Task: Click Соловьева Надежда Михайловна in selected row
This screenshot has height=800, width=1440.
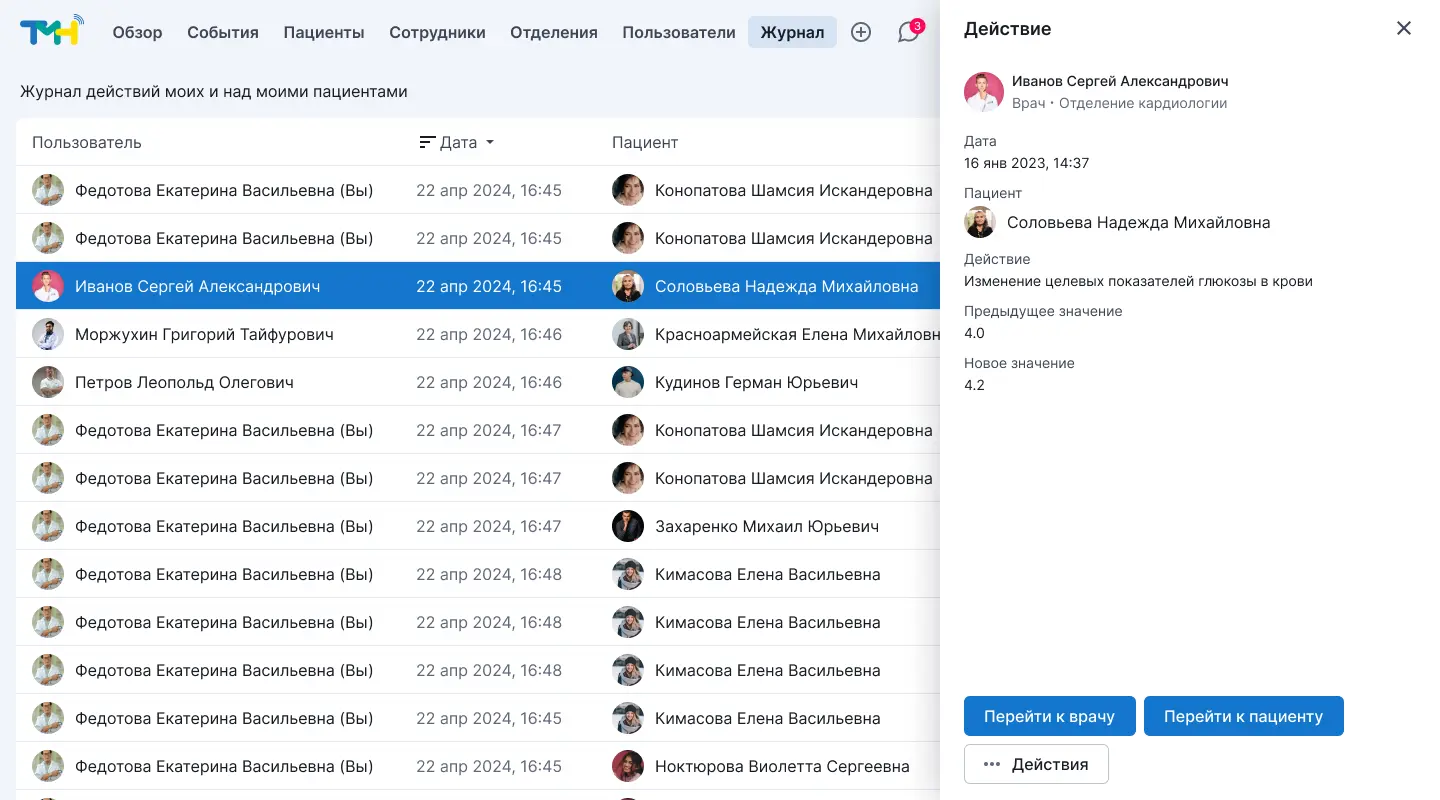Action: click(786, 286)
